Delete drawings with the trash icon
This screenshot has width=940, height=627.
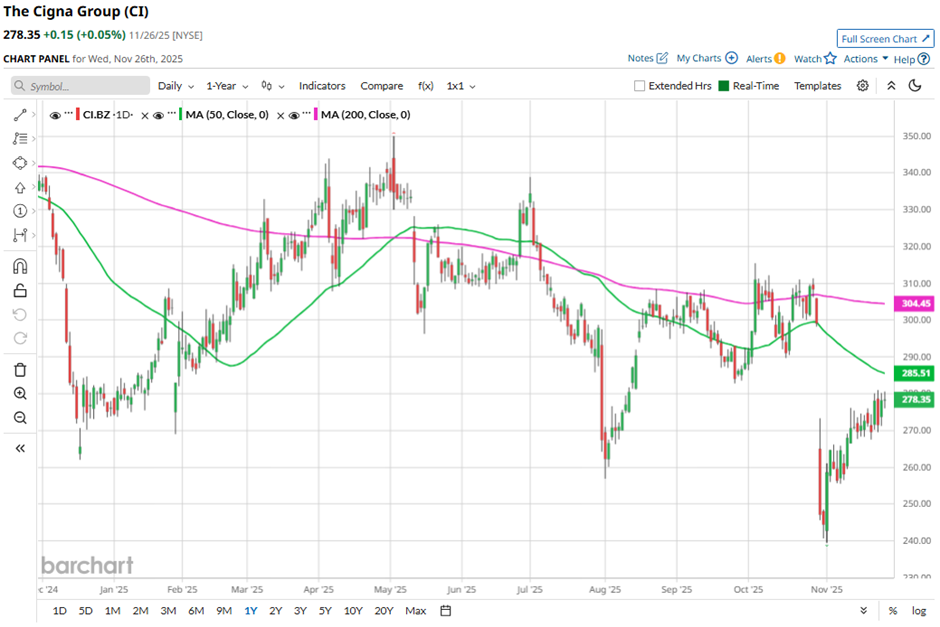[x=20, y=370]
